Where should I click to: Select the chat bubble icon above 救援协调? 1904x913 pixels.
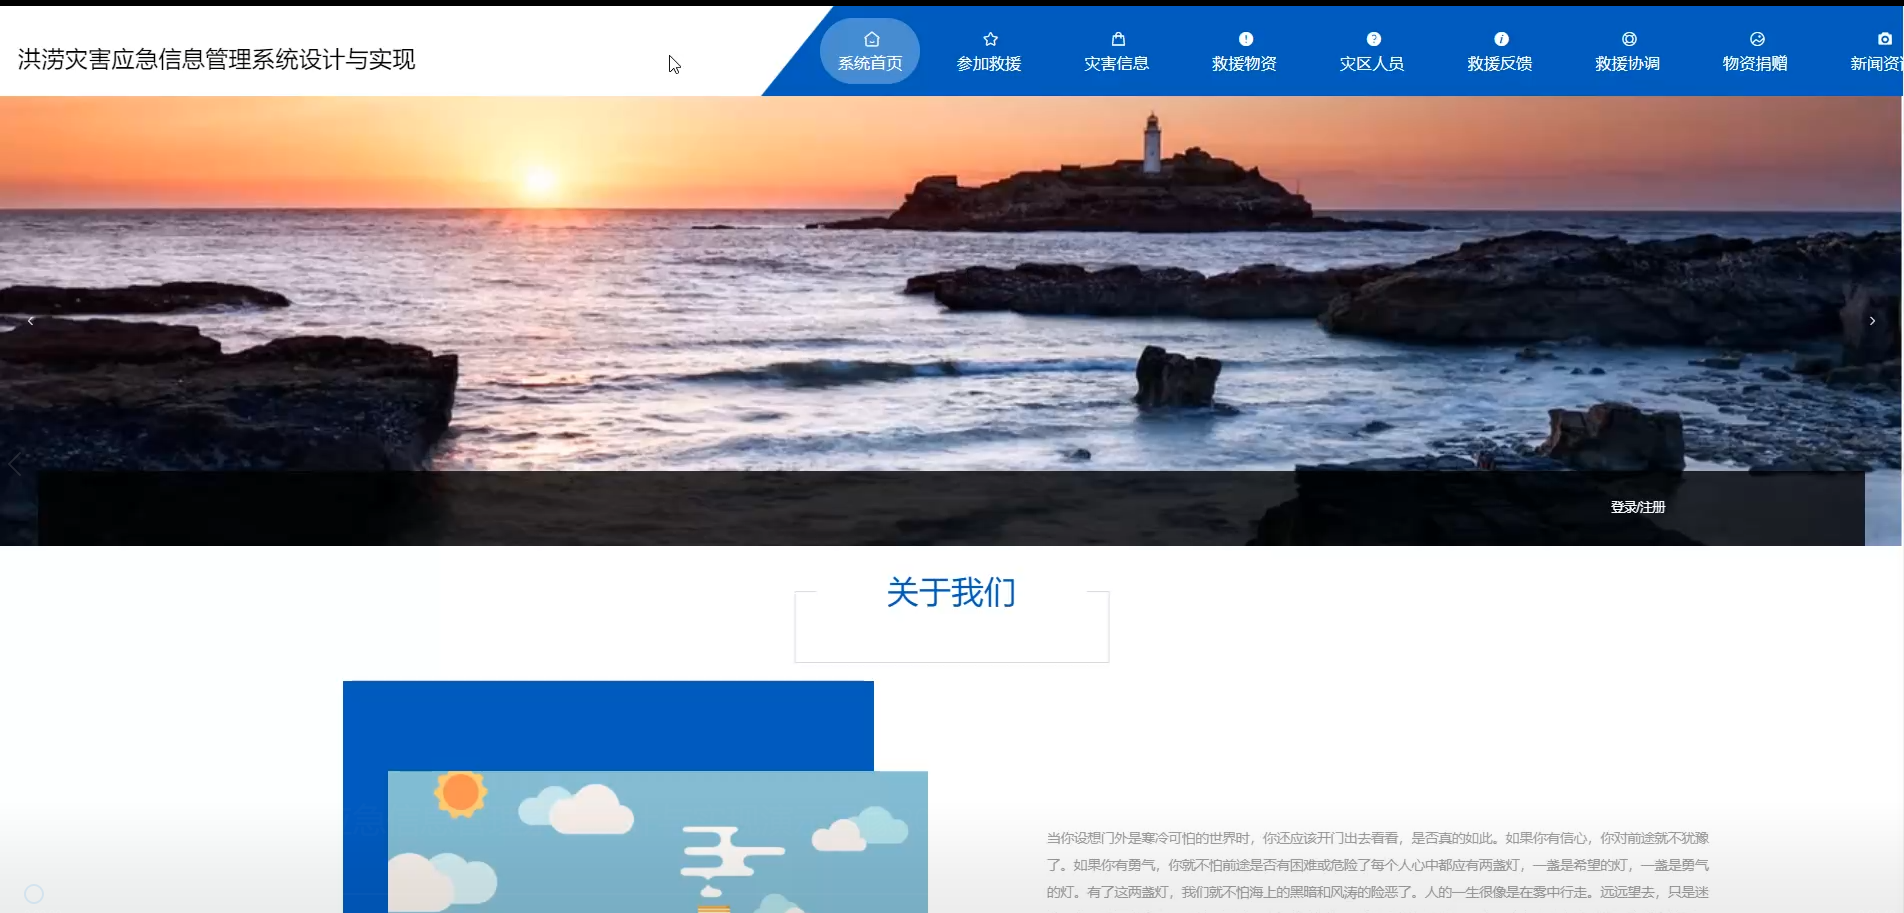pos(1627,38)
